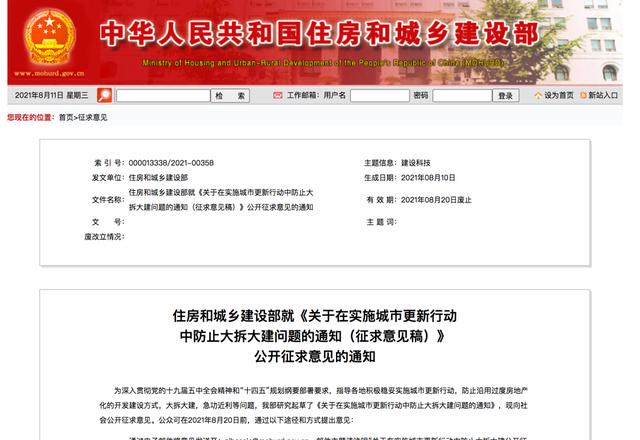Select issuing unit 住房和城乡建设部 value
Screen dimensions: 640x440
(158, 178)
